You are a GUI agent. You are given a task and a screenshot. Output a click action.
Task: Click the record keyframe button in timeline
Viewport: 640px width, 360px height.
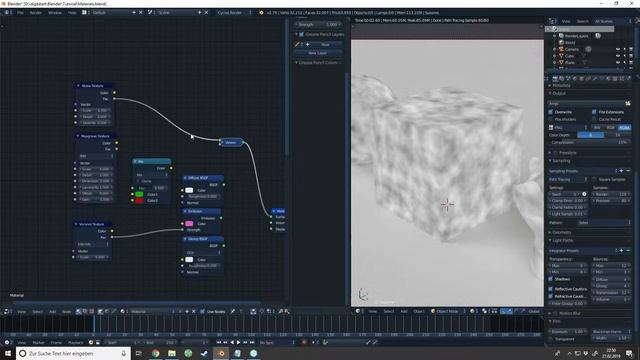(x=304, y=342)
